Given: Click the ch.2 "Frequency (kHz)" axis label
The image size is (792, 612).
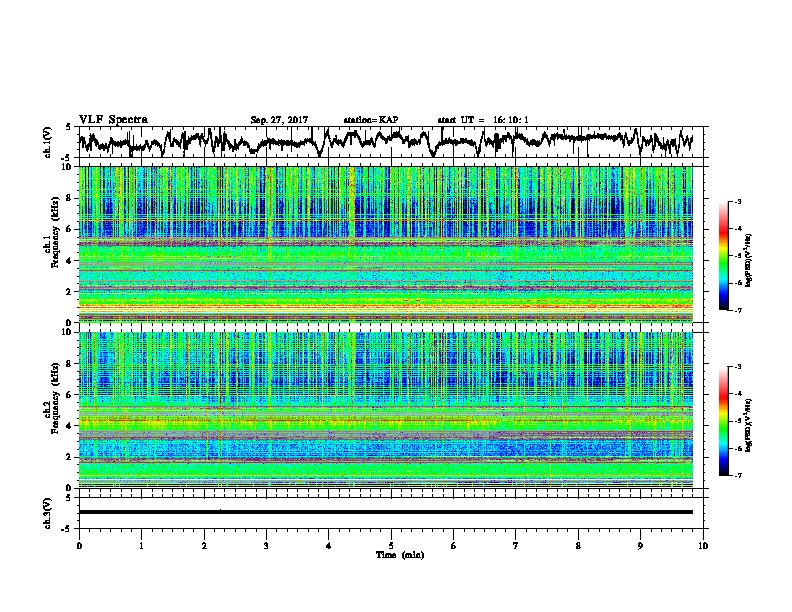Looking at the screenshot, I should click(x=55, y=398).
